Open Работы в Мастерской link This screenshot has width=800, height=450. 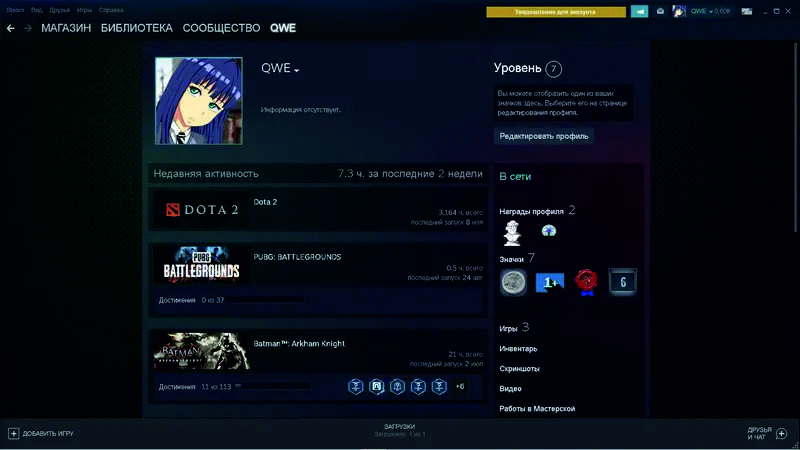coord(537,409)
